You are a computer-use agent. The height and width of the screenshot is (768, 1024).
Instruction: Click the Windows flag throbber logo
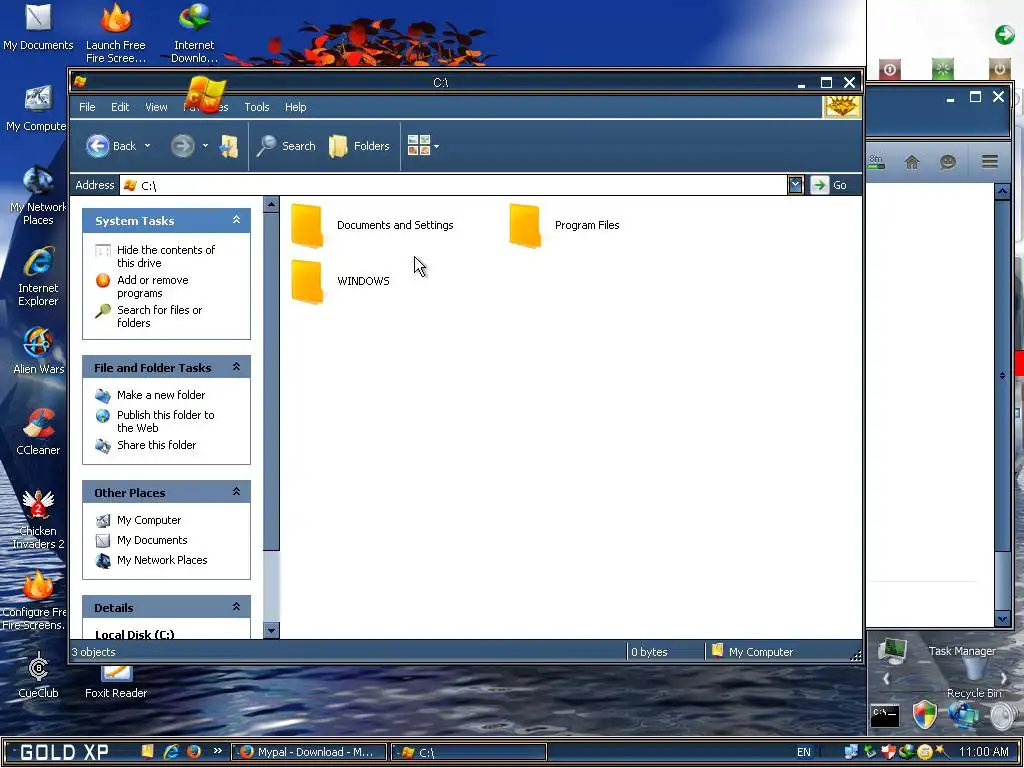point(841,106)
